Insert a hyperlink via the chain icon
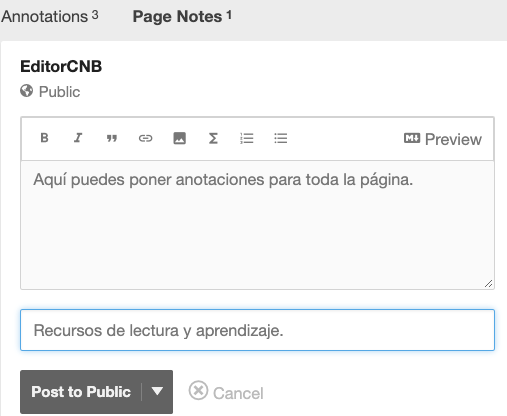 click(x=145, y=138)
